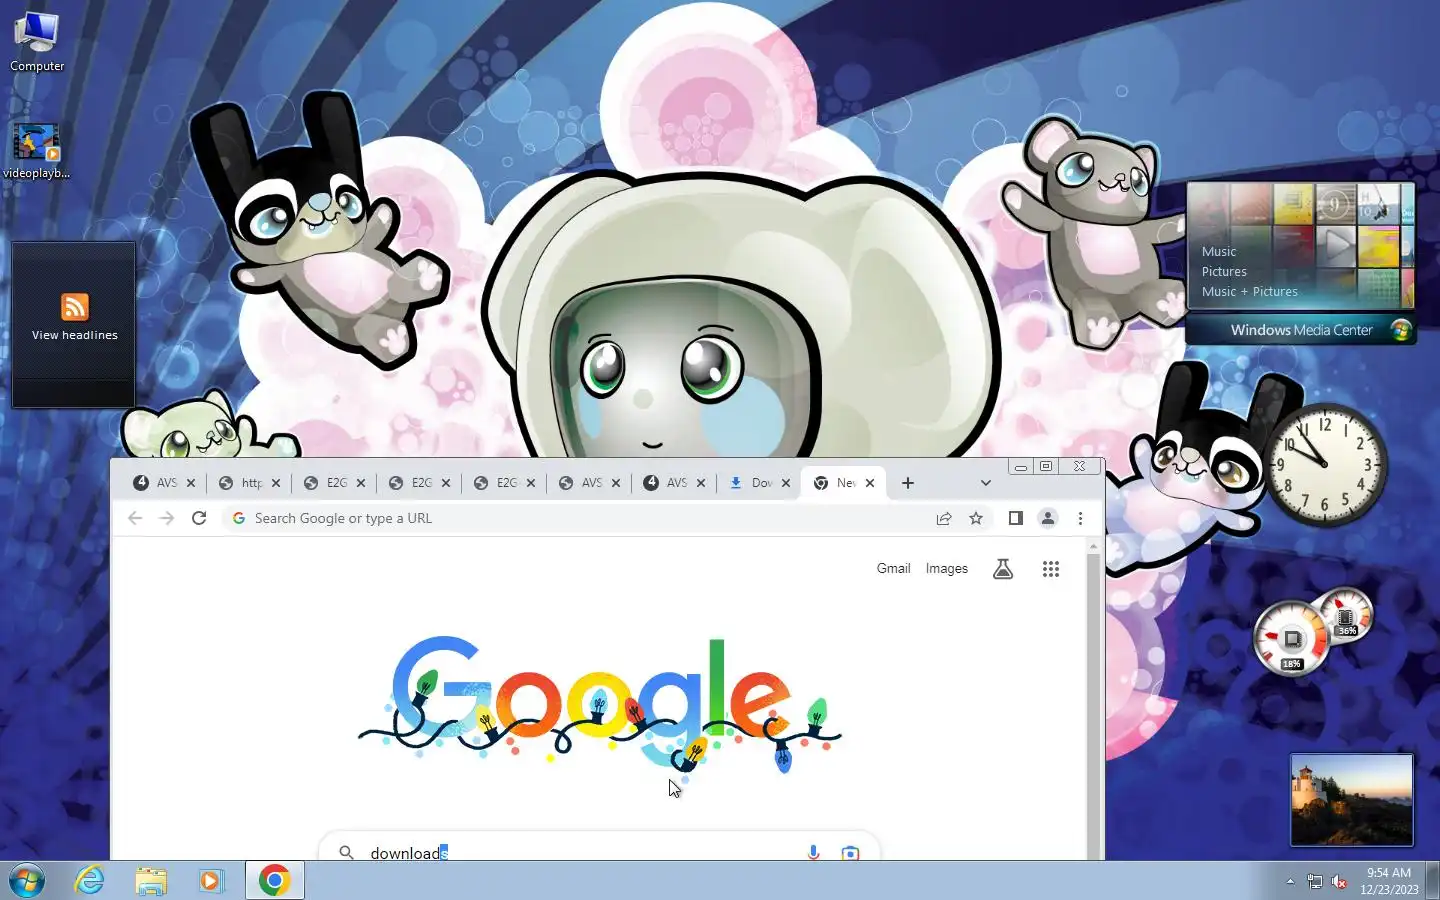Screen dimensions: 1440x900
Task: Close the http tab
Action: [276, 483]
